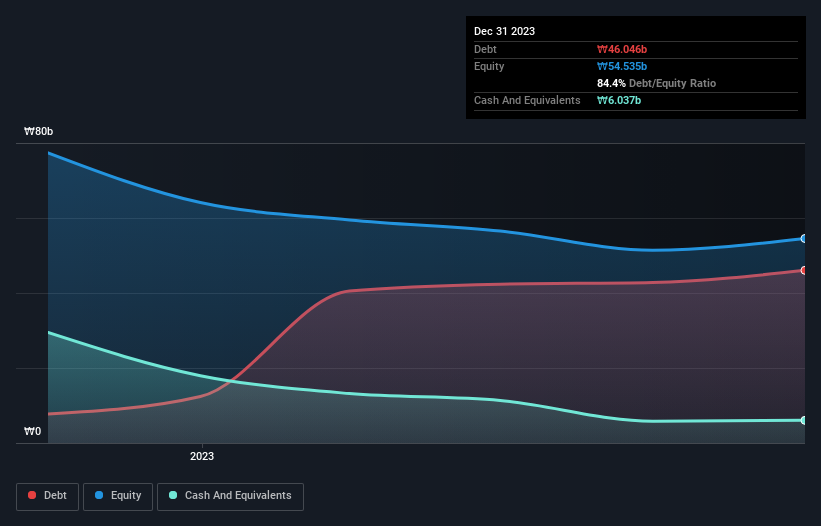Select the Debt end-point marker on chart

[804, 271]
